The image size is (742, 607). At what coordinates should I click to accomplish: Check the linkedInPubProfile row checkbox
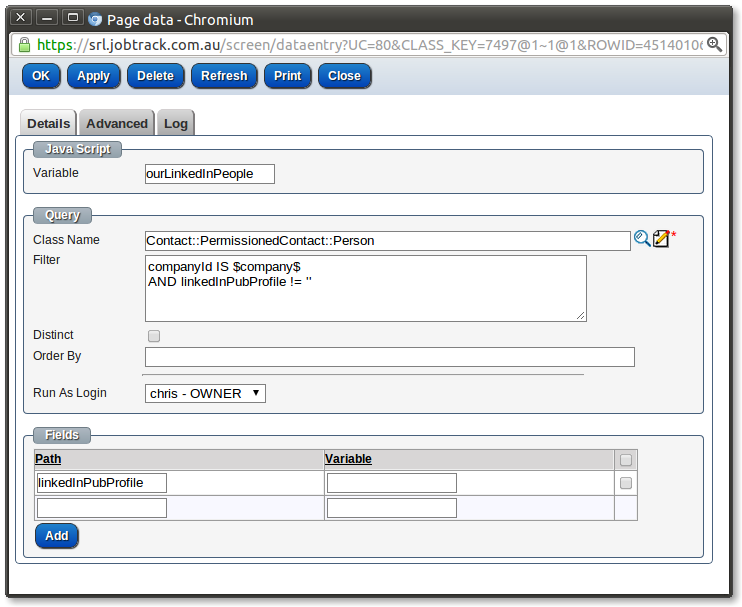click(626, 483)
